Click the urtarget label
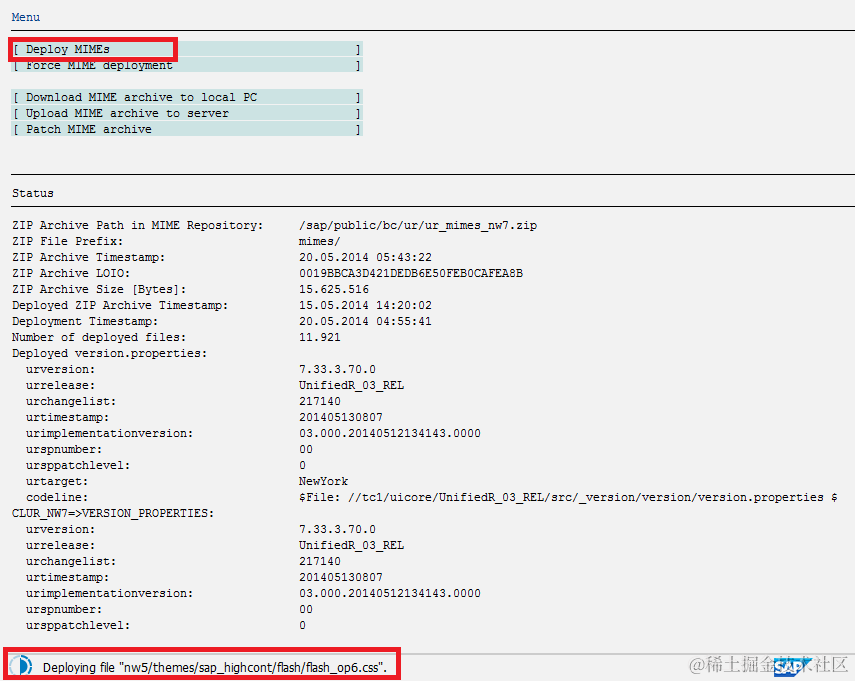This screenshot has height=681, width=855. tap(57, 481)
